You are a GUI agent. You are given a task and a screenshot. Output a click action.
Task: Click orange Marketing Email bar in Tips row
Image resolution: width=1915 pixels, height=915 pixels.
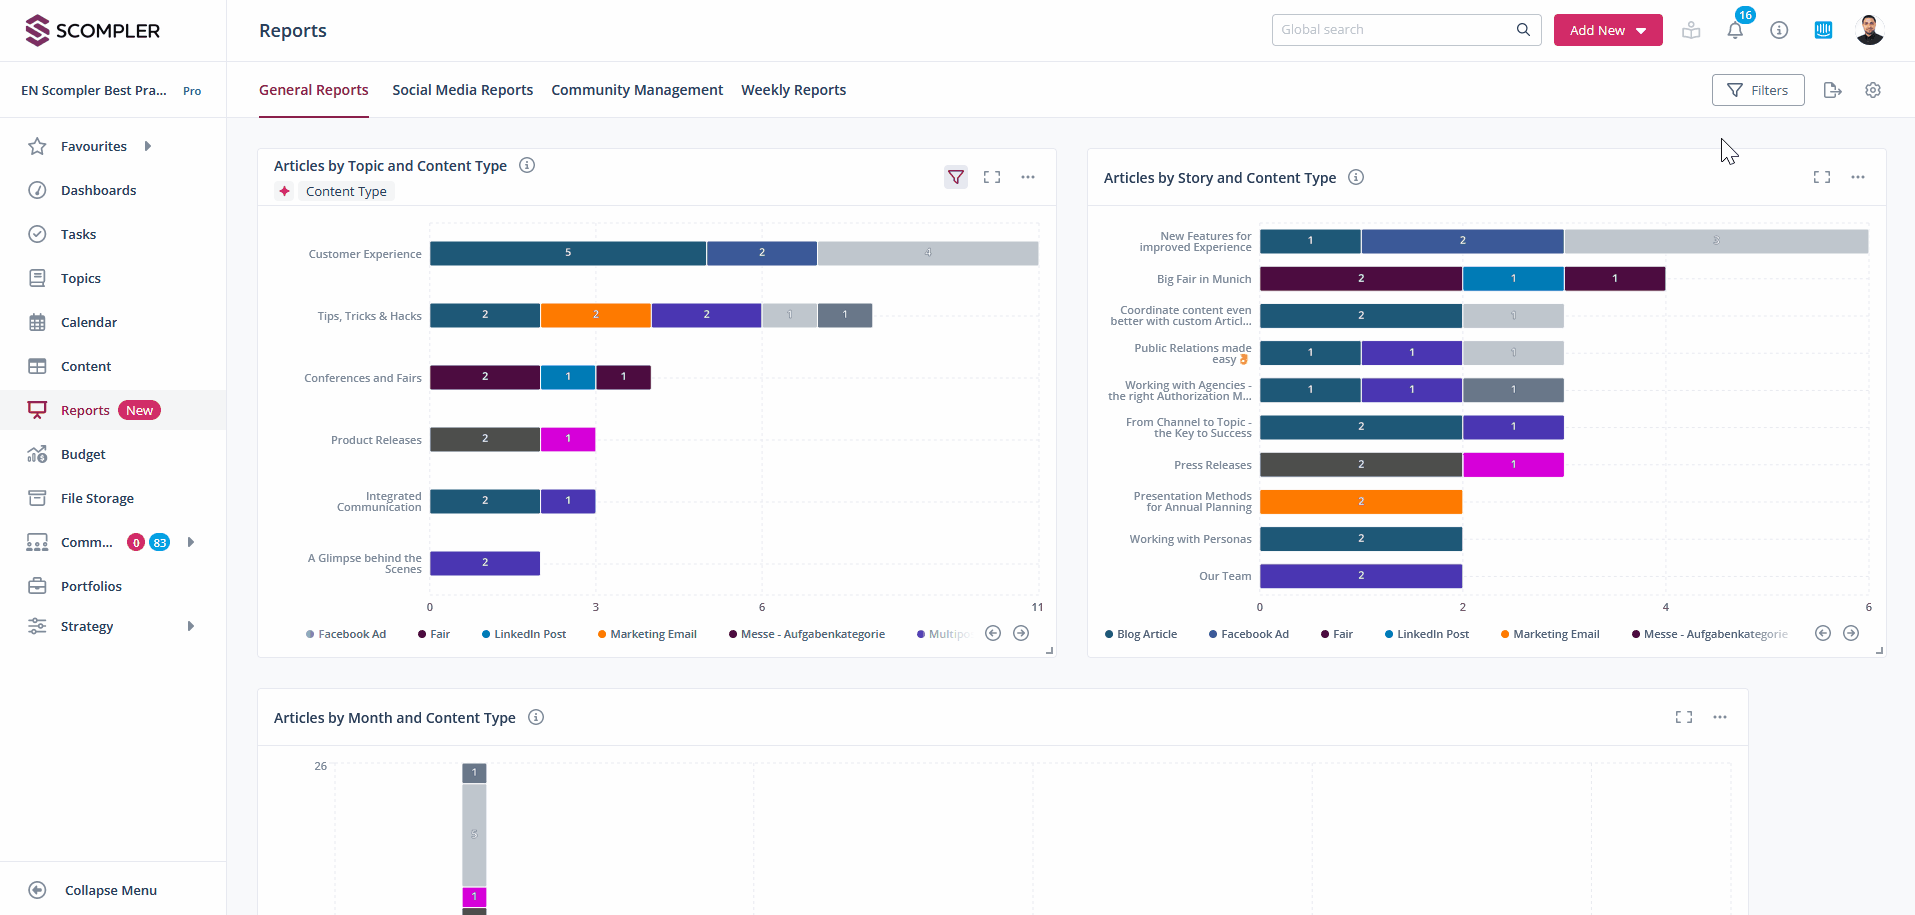pyautogui.click(x=596, y=315)
